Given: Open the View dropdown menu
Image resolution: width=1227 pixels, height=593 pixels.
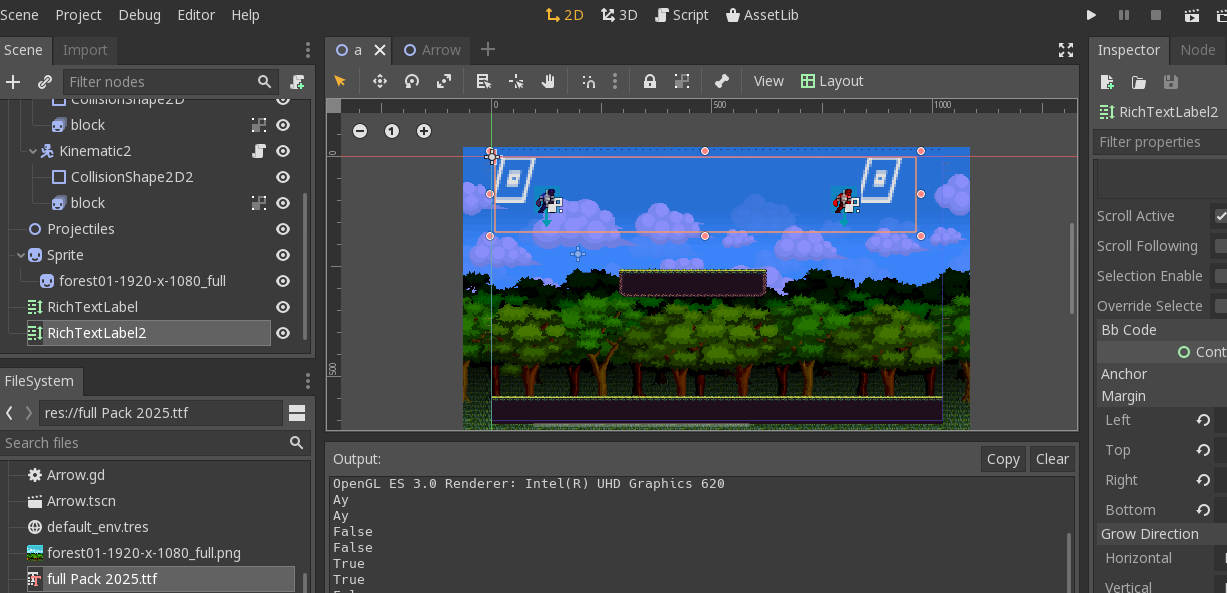Looking at the screenshot, I should [768, 81].
